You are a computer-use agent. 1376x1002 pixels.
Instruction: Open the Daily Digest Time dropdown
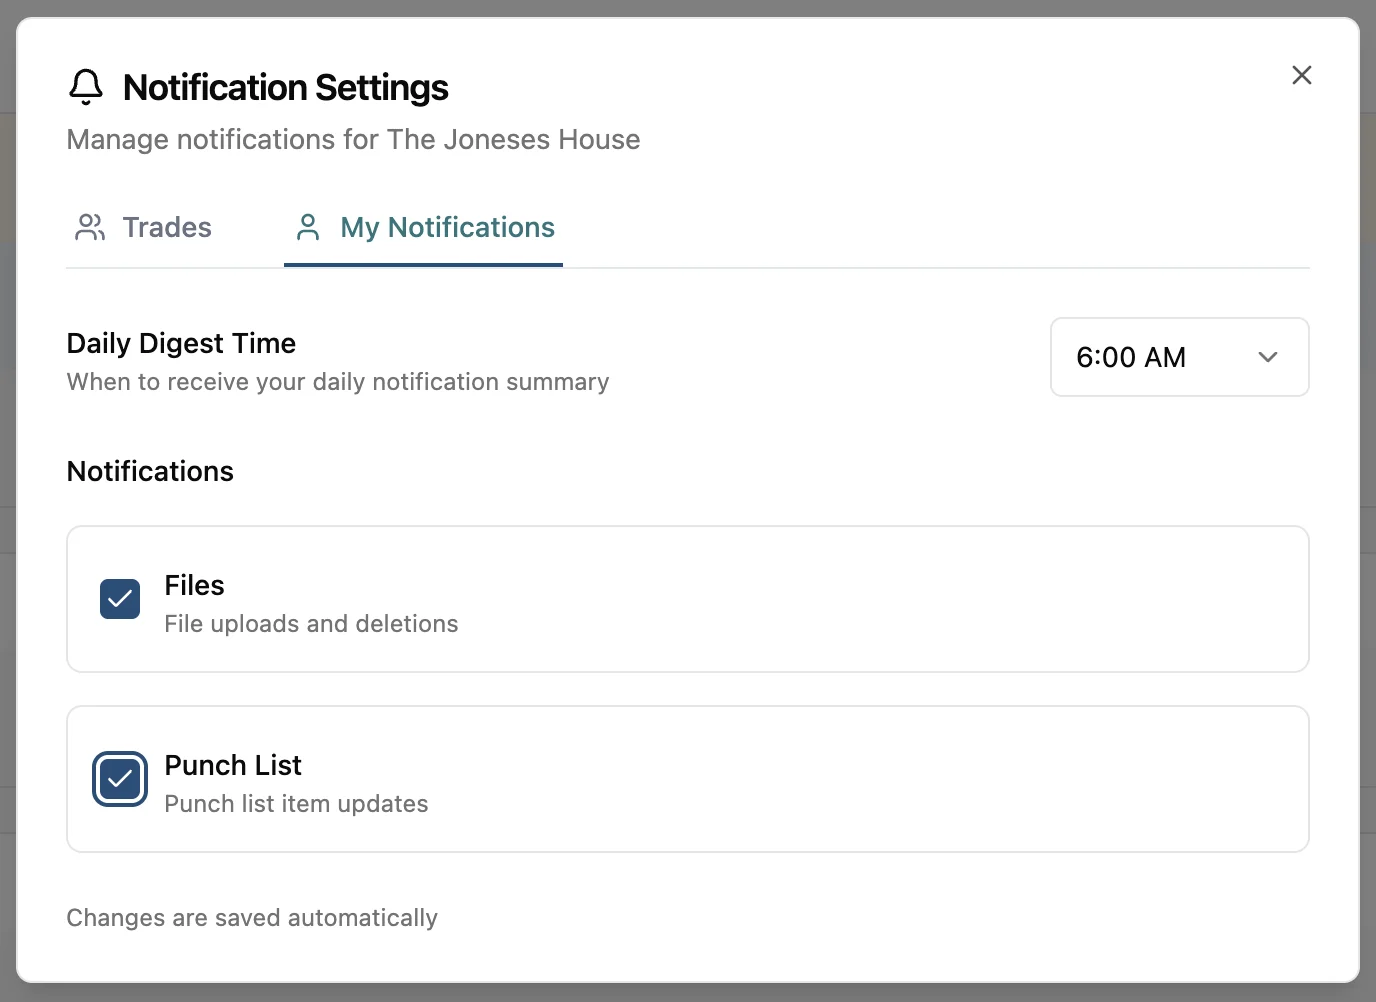point(1179,357)
